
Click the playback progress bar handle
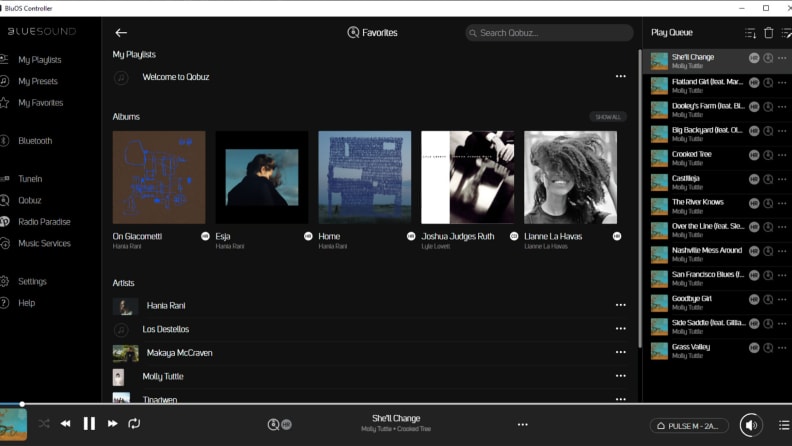[22, 404]
